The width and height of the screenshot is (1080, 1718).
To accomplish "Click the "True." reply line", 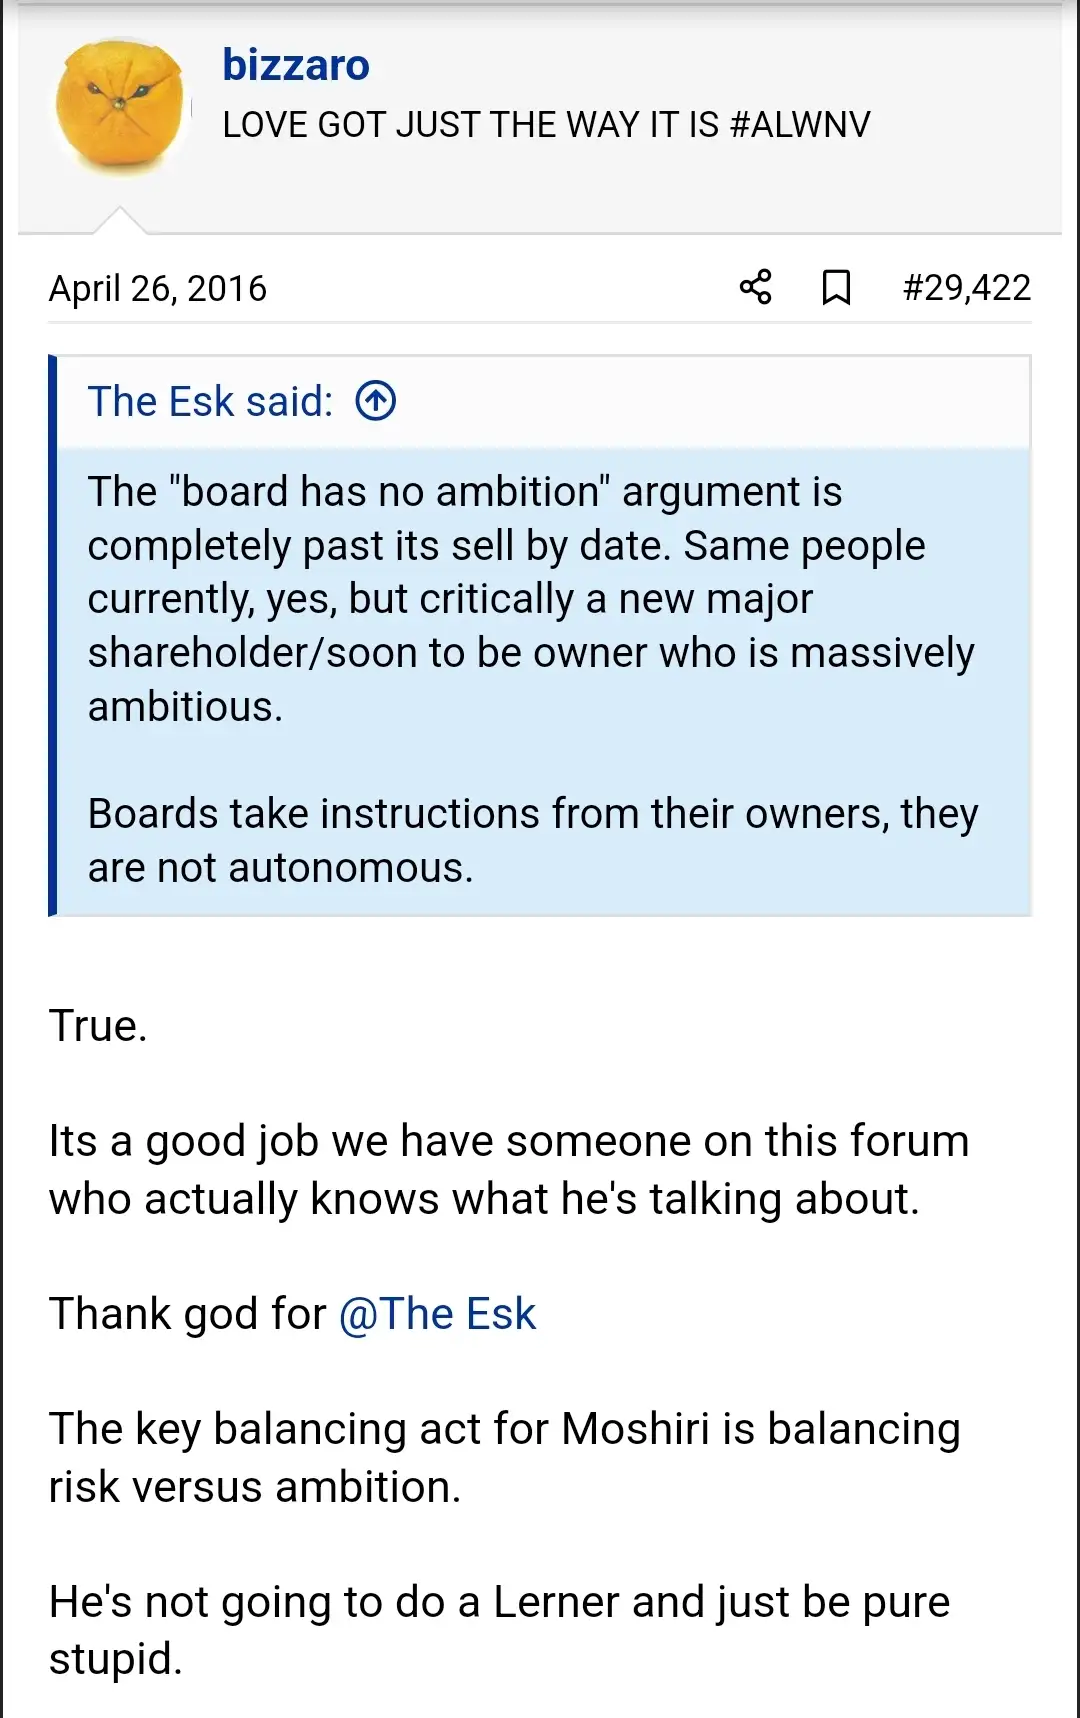I will click(98, 1026).
